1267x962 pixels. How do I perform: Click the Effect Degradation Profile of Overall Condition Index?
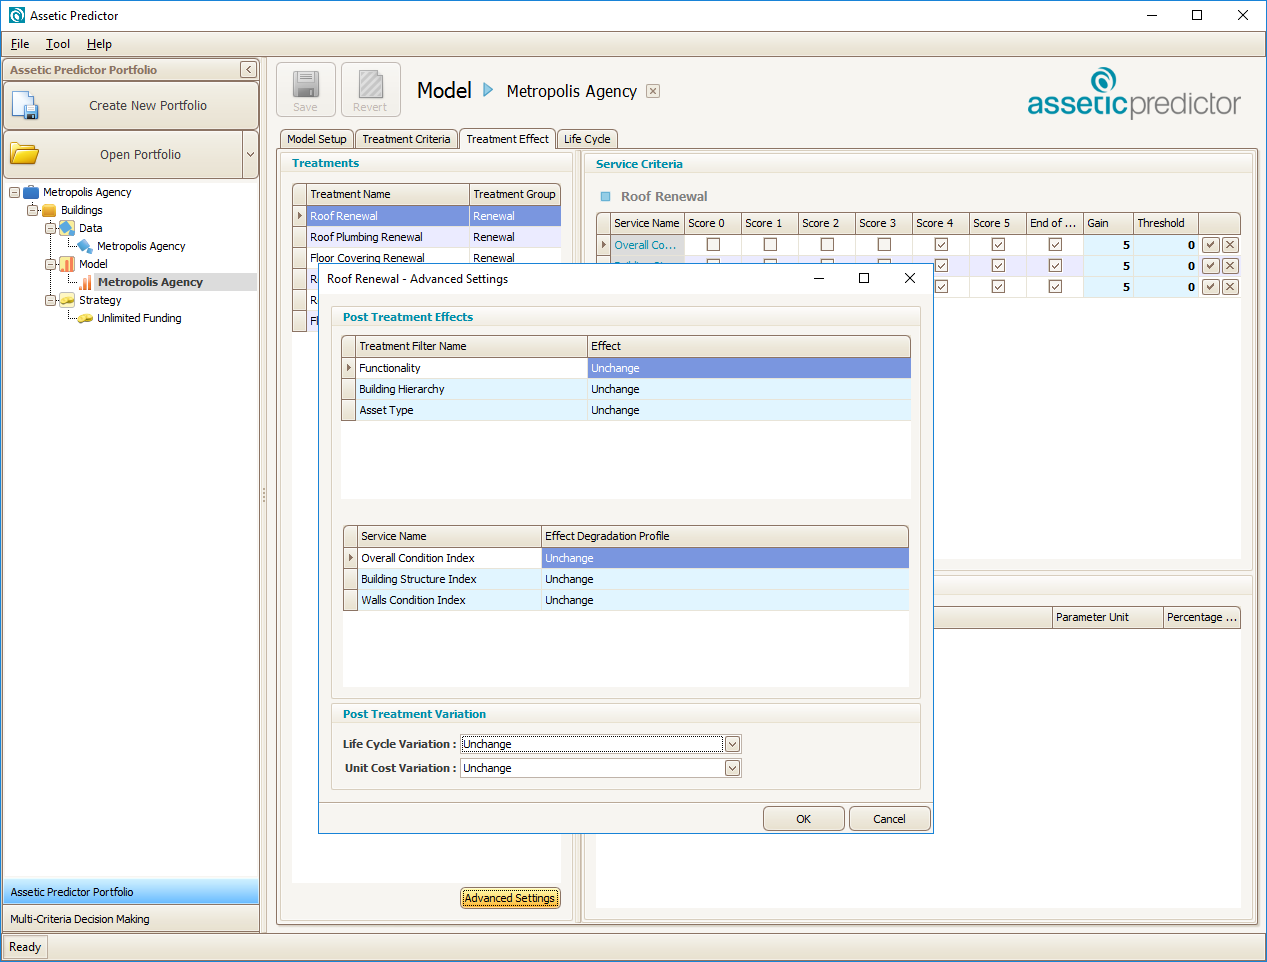(725, 558)
